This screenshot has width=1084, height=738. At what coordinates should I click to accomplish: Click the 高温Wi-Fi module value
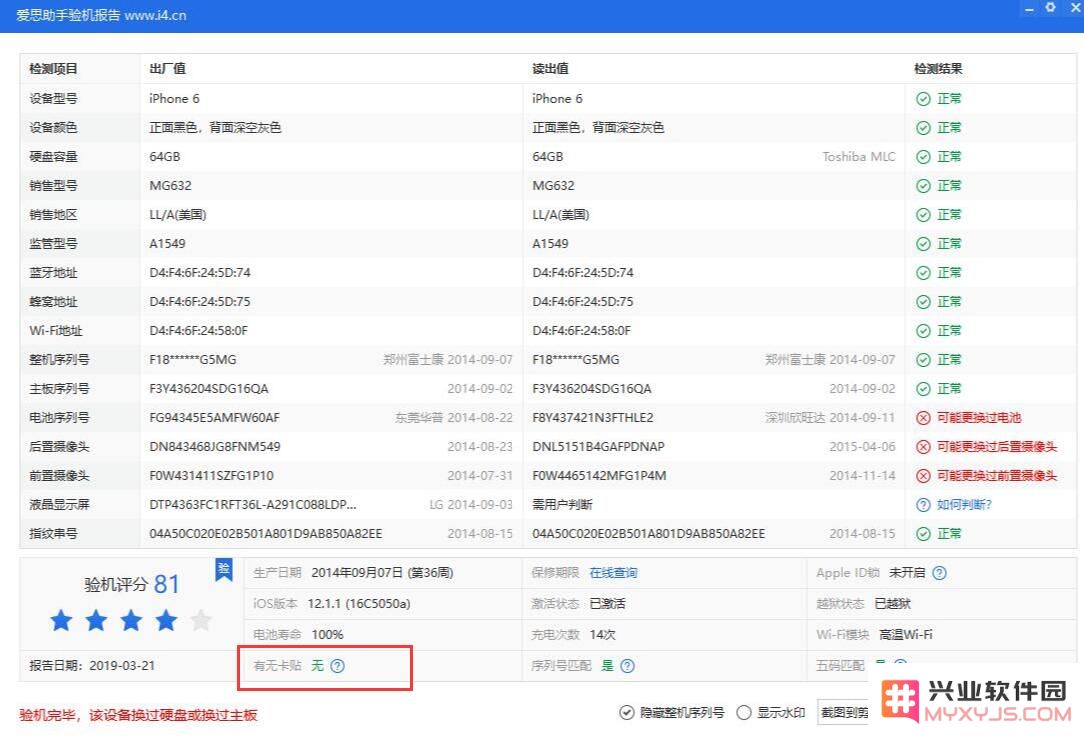(x=906, y=634)
